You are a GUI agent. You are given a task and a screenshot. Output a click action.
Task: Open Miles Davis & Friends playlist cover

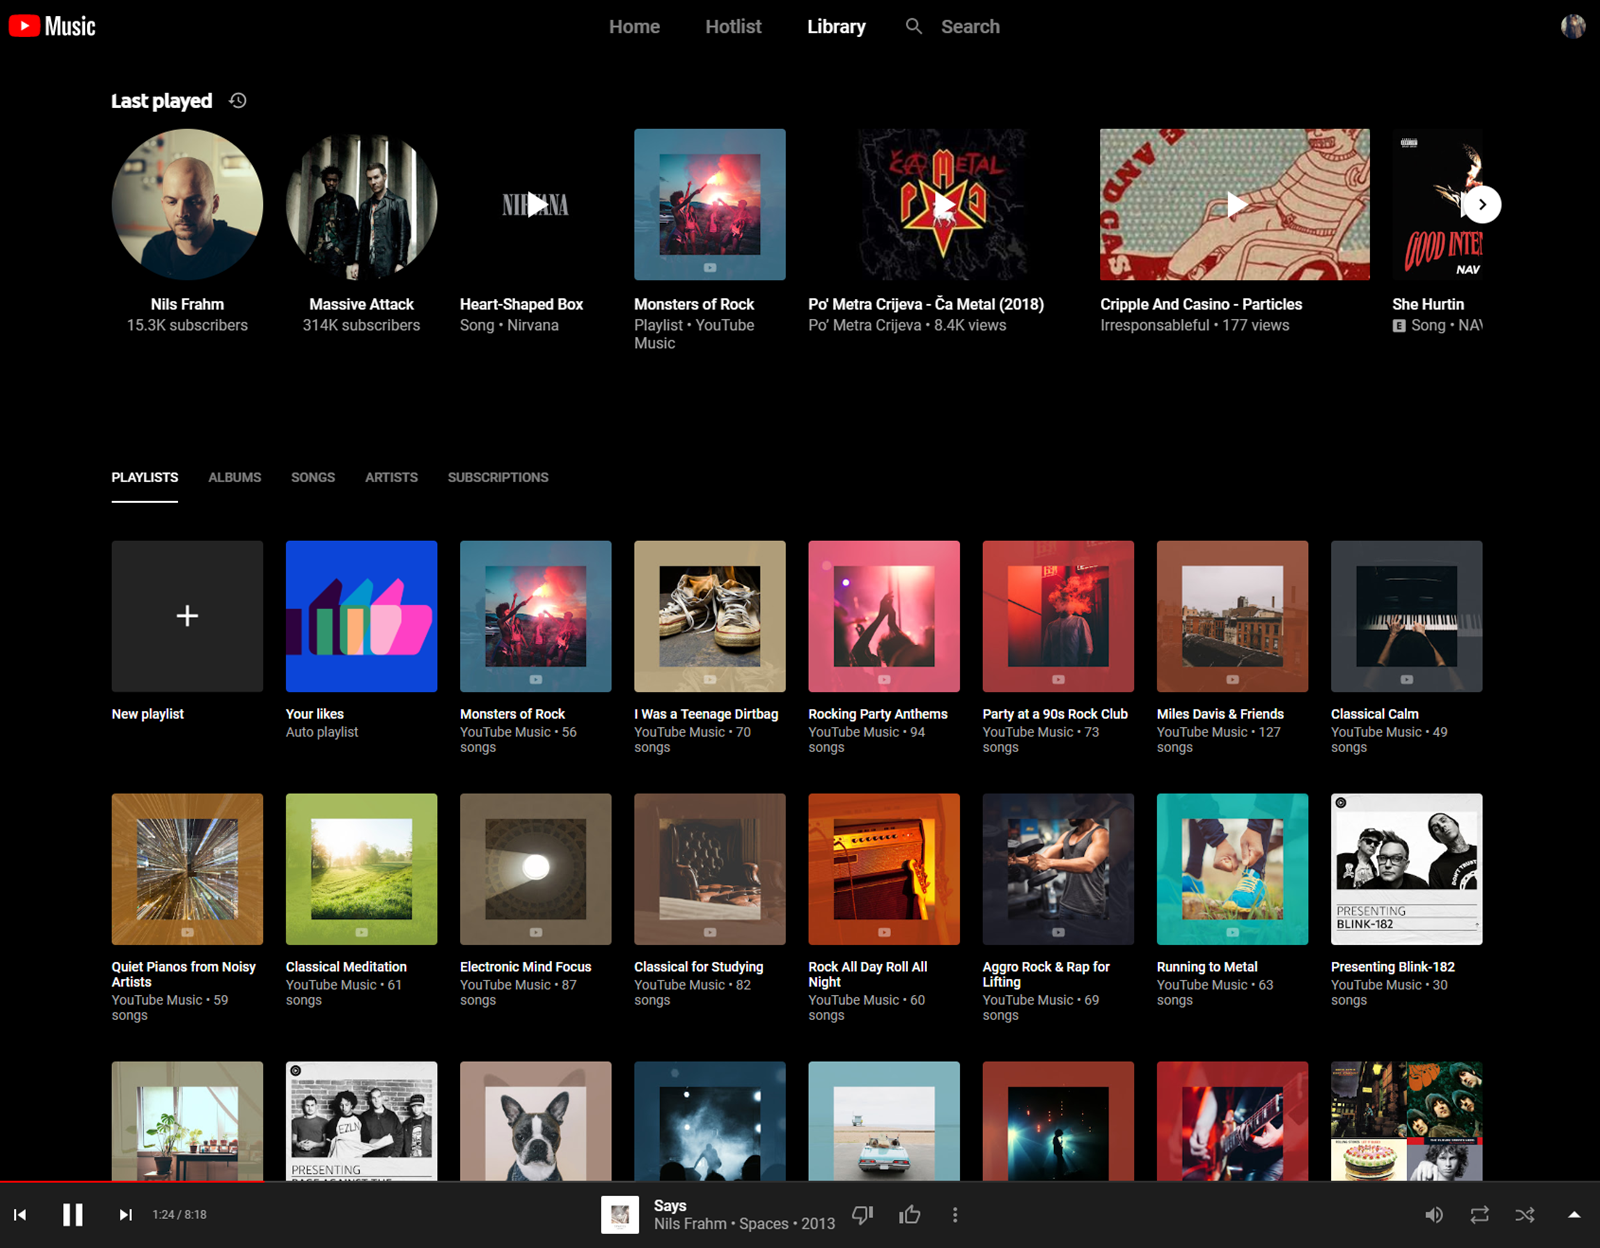click(x=1232, y=616)
